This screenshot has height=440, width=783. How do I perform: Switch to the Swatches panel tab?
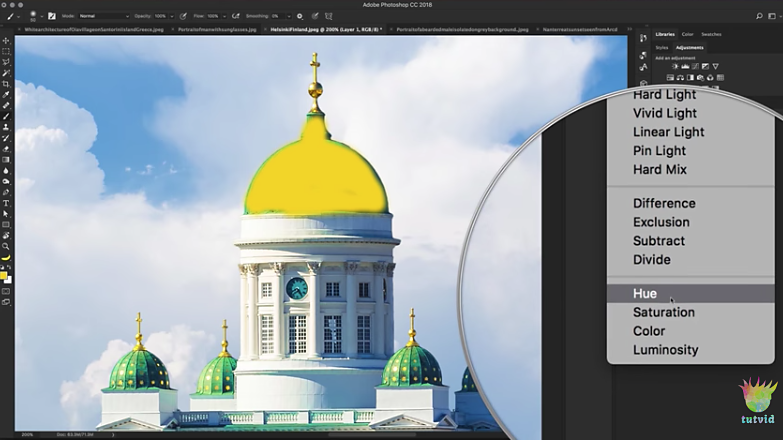click(711, 34)
